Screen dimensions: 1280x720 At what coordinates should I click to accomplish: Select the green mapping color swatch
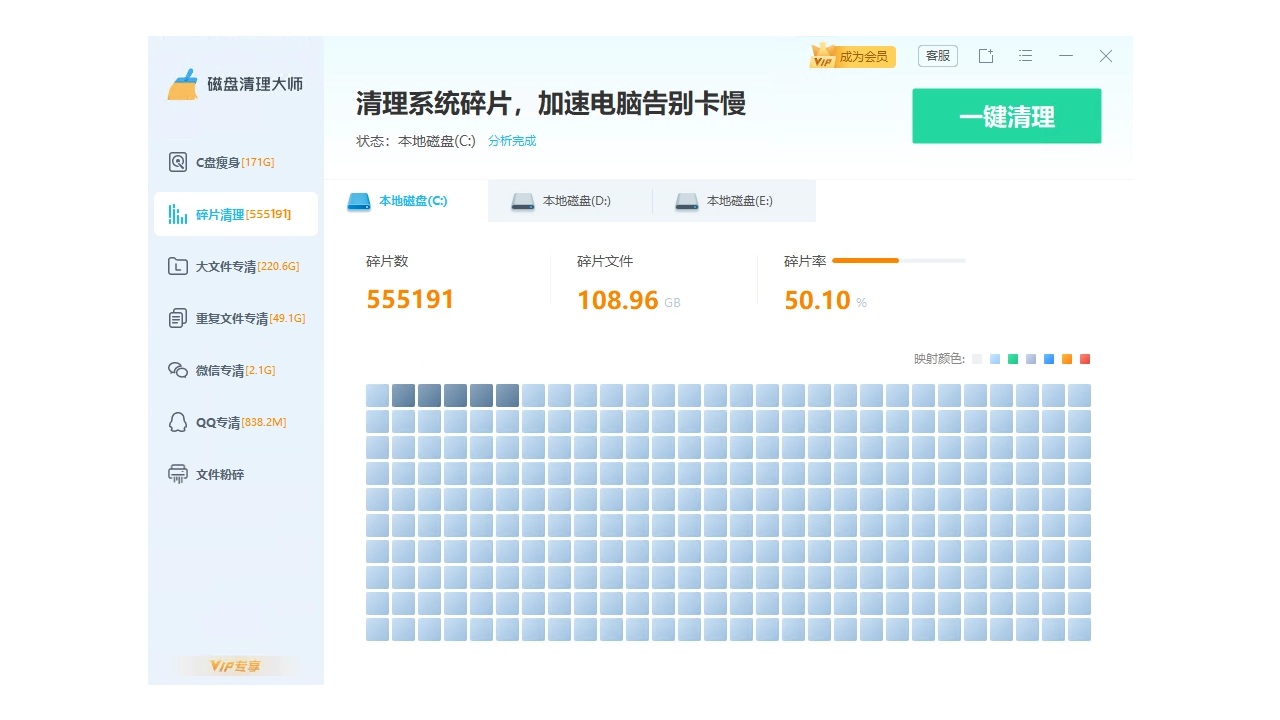1013,358
